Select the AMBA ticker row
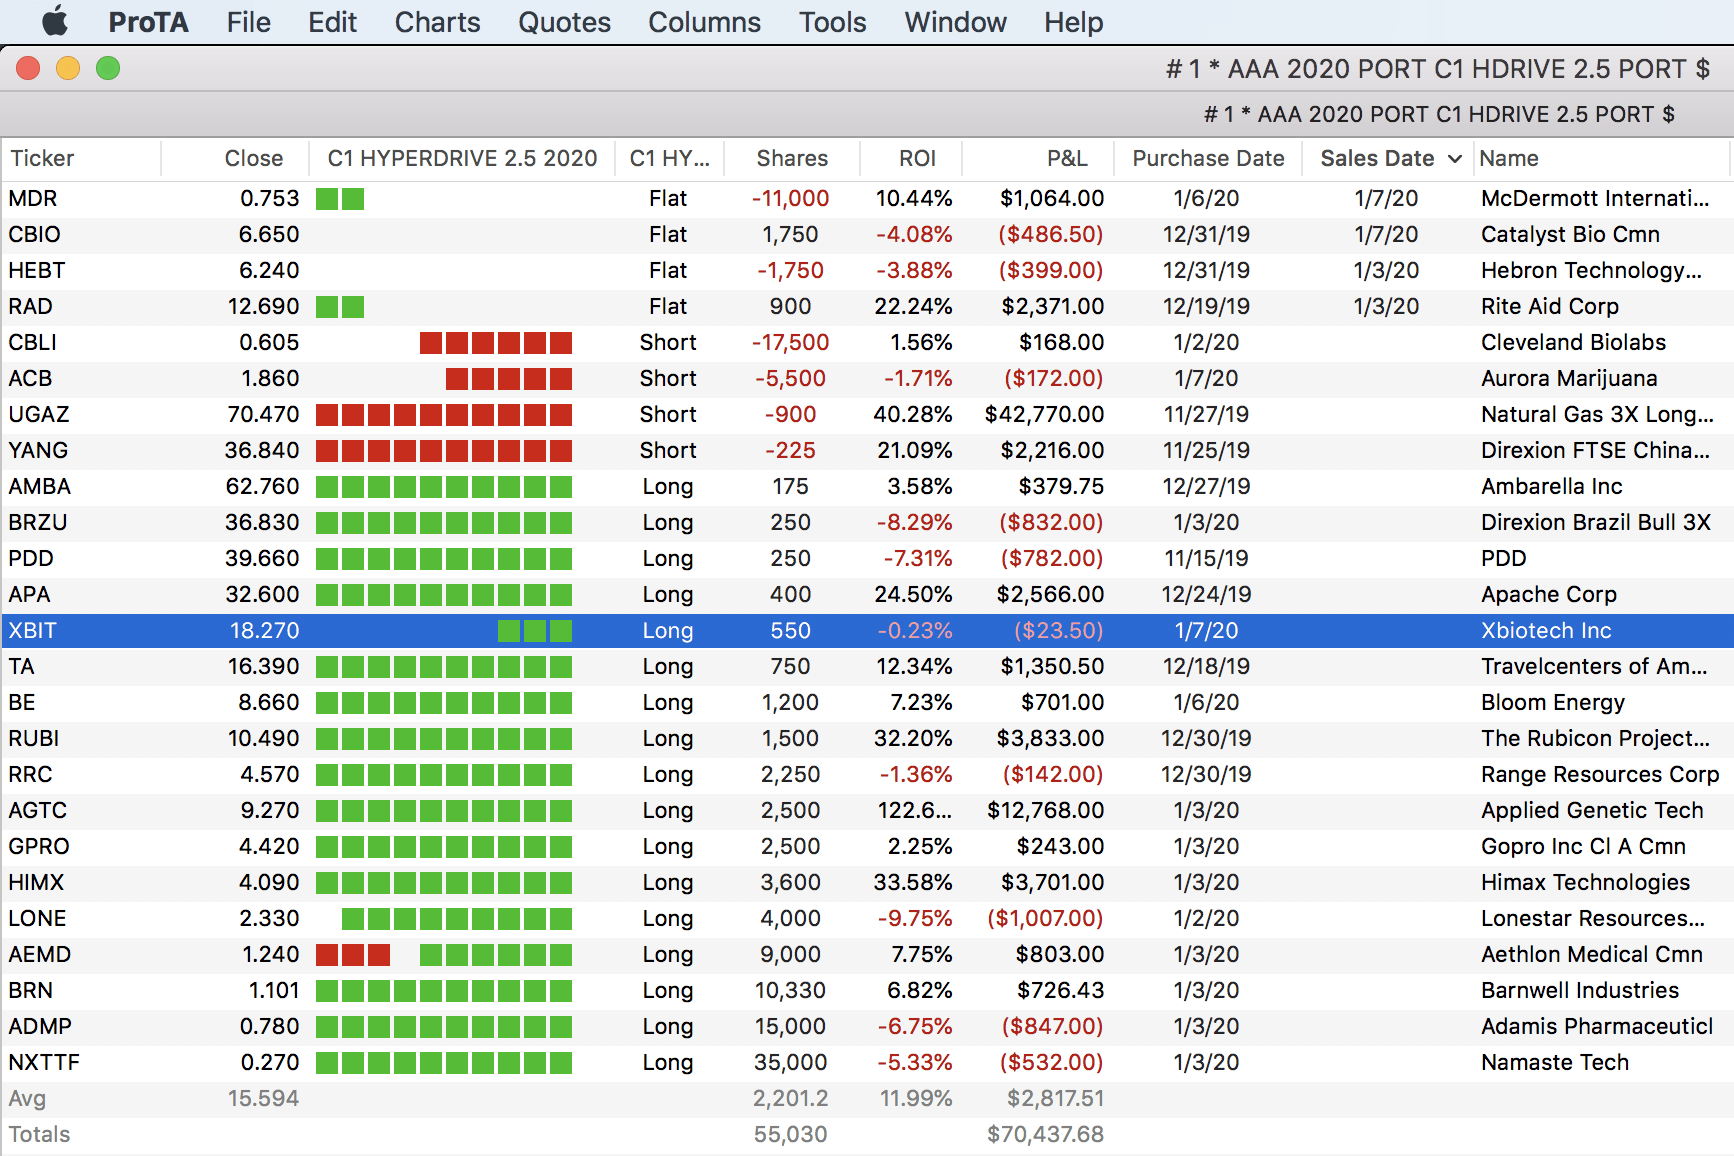The width and height of the screenshot is (1734, 1156). coord(867,486)
